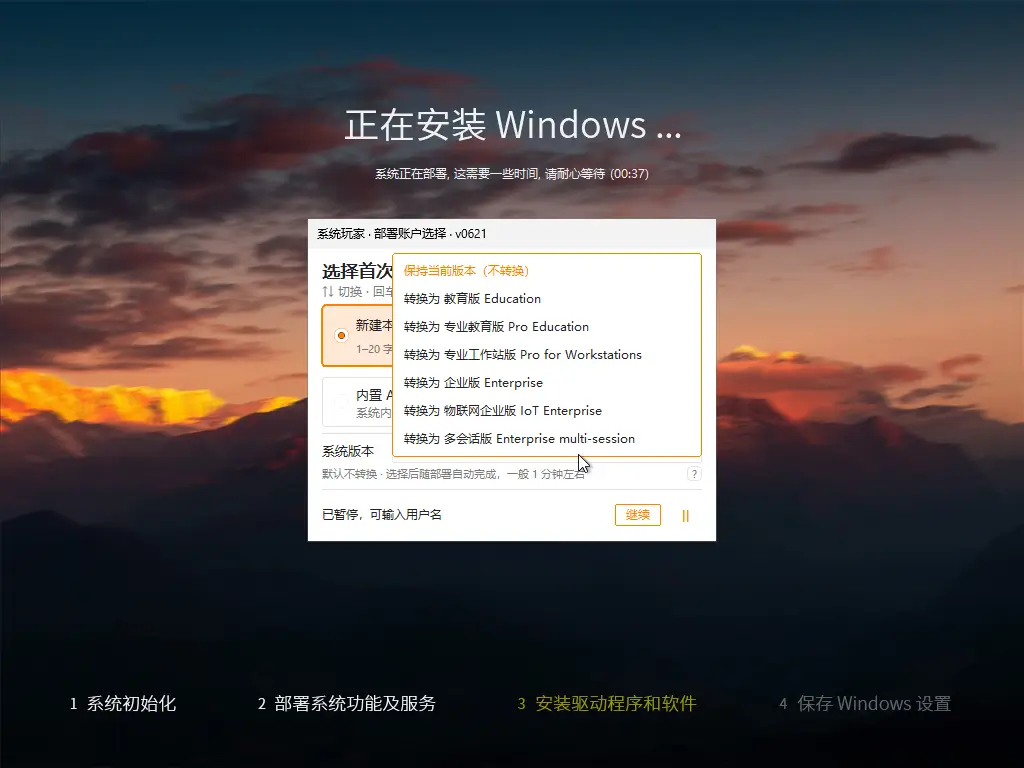Choose 转换为 专业教育版 Pro Education
1024x768 pixels.
547,327
